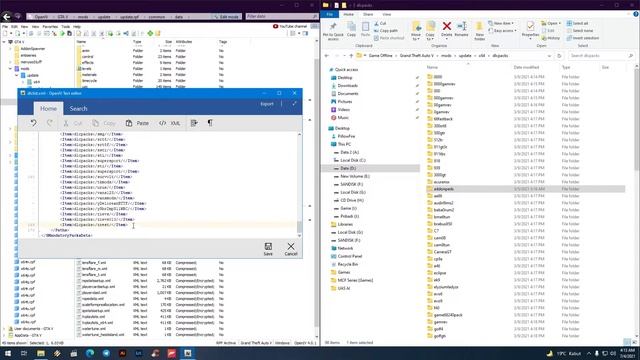This screenshot has width=640, height=360.
Task: Open Downloads in Explorer Quick access
Action: [348, 86]
